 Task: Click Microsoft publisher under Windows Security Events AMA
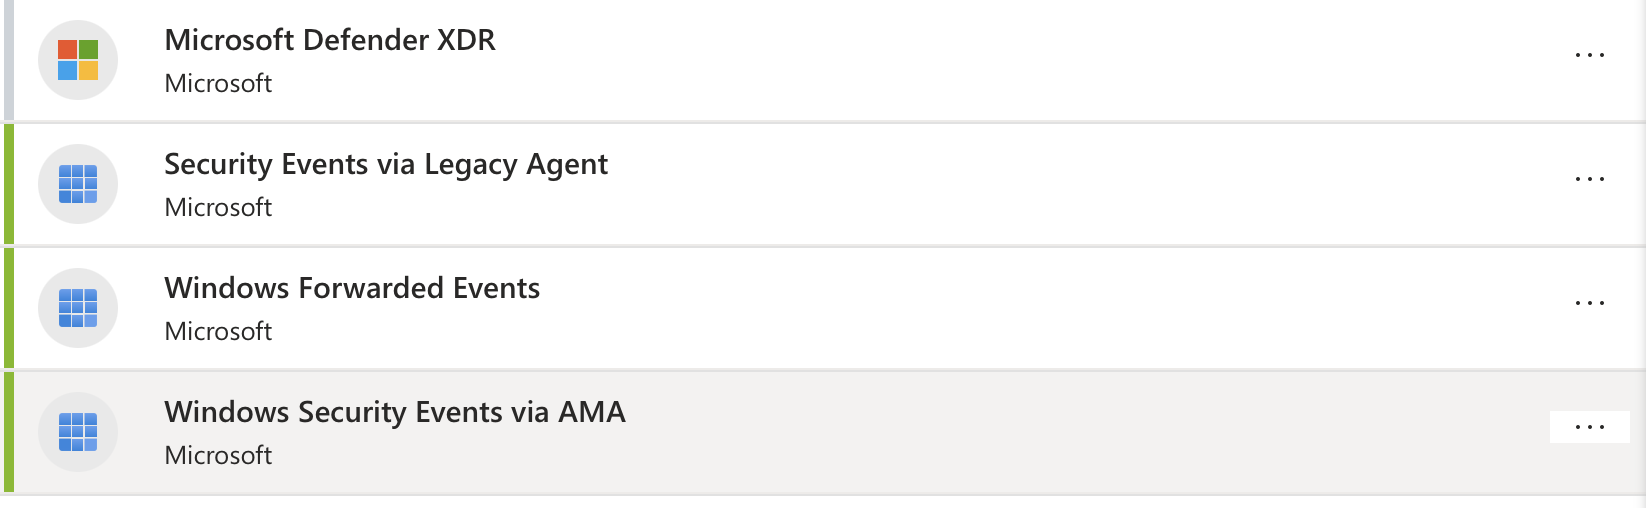click(x=218, y=455)
